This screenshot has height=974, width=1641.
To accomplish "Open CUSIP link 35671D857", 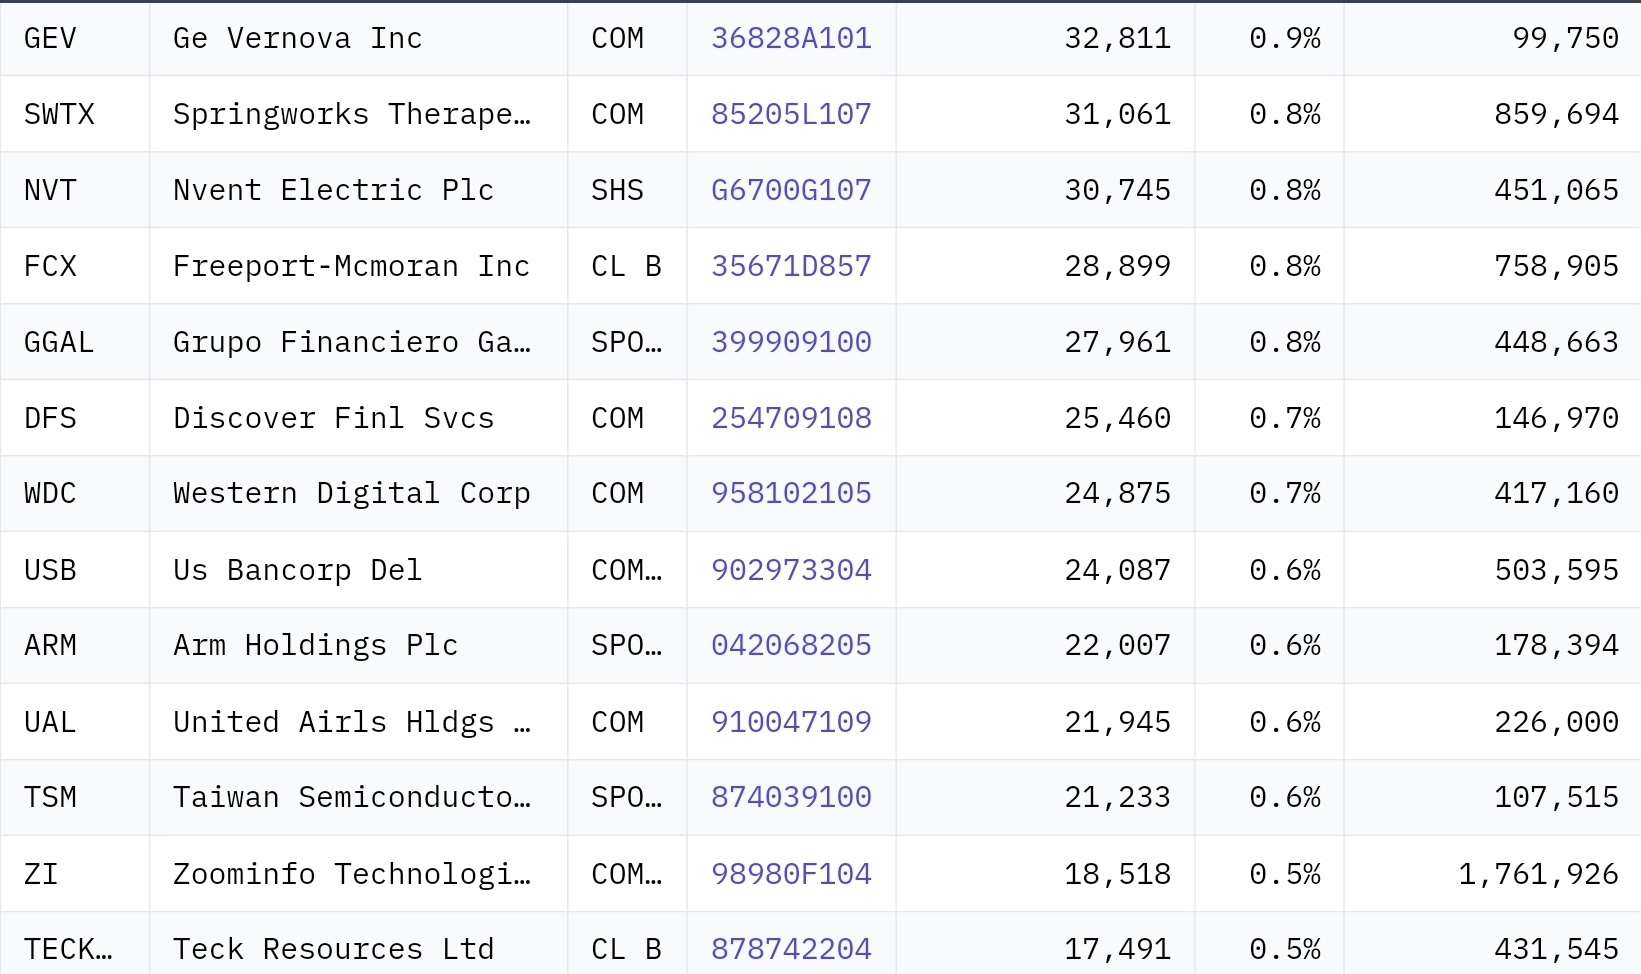I will coord(791,266).
